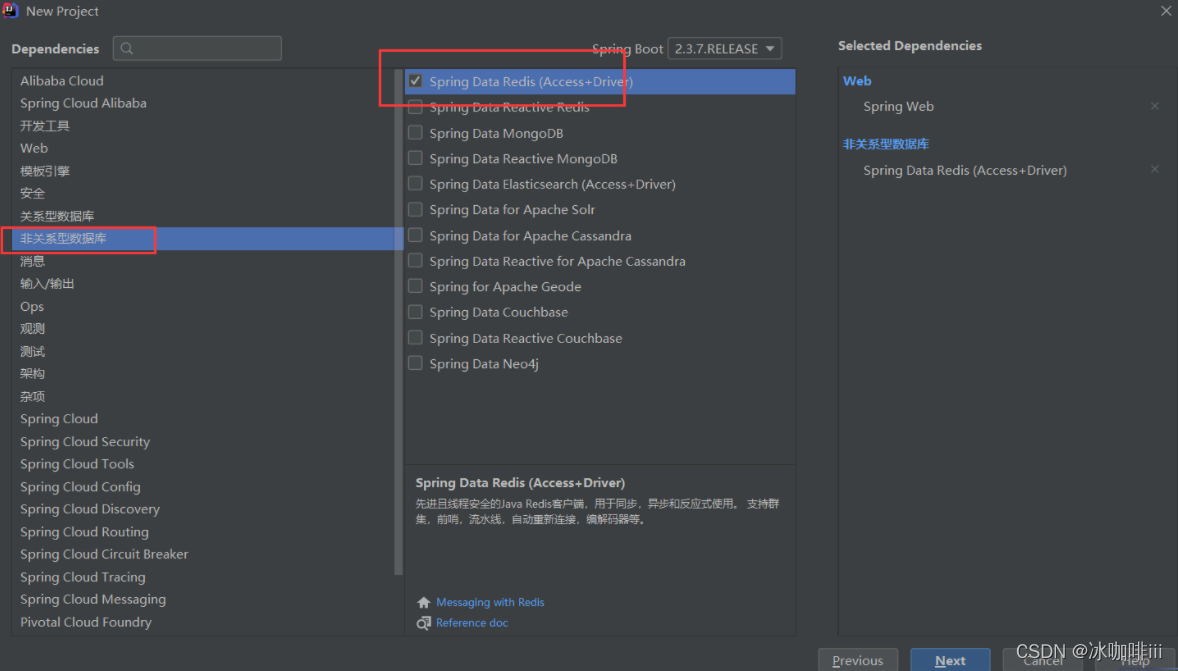
Task: Click the search magnifier icon
Action: (x=127, y=48)
